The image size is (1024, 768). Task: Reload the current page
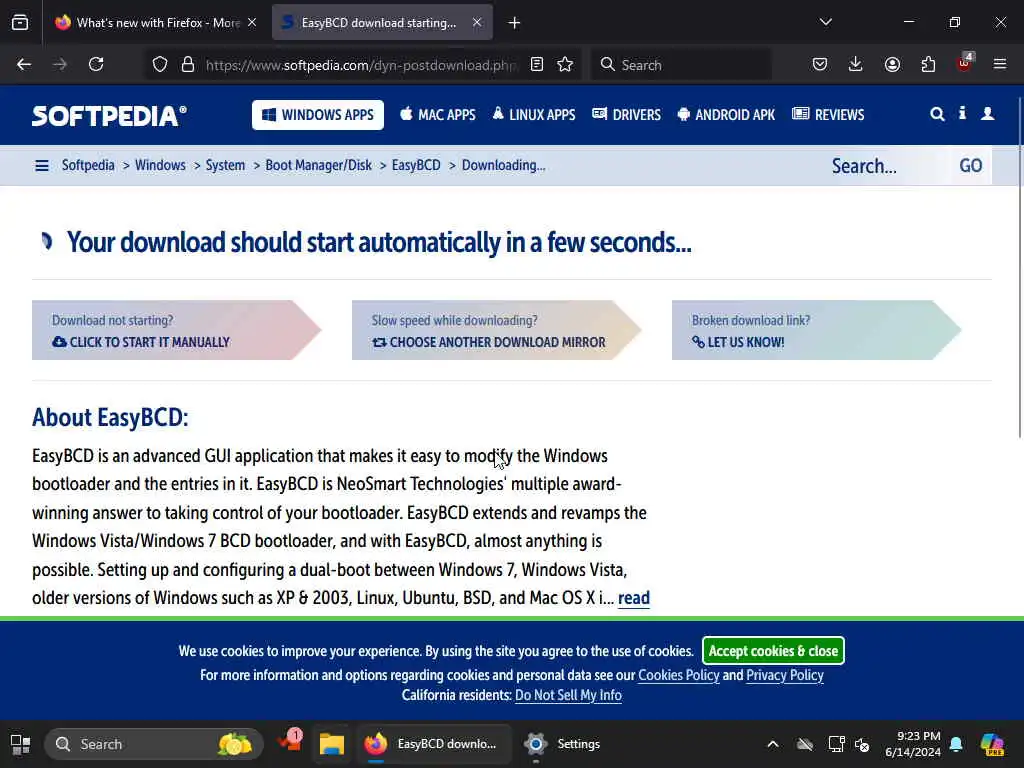[96, 65]
